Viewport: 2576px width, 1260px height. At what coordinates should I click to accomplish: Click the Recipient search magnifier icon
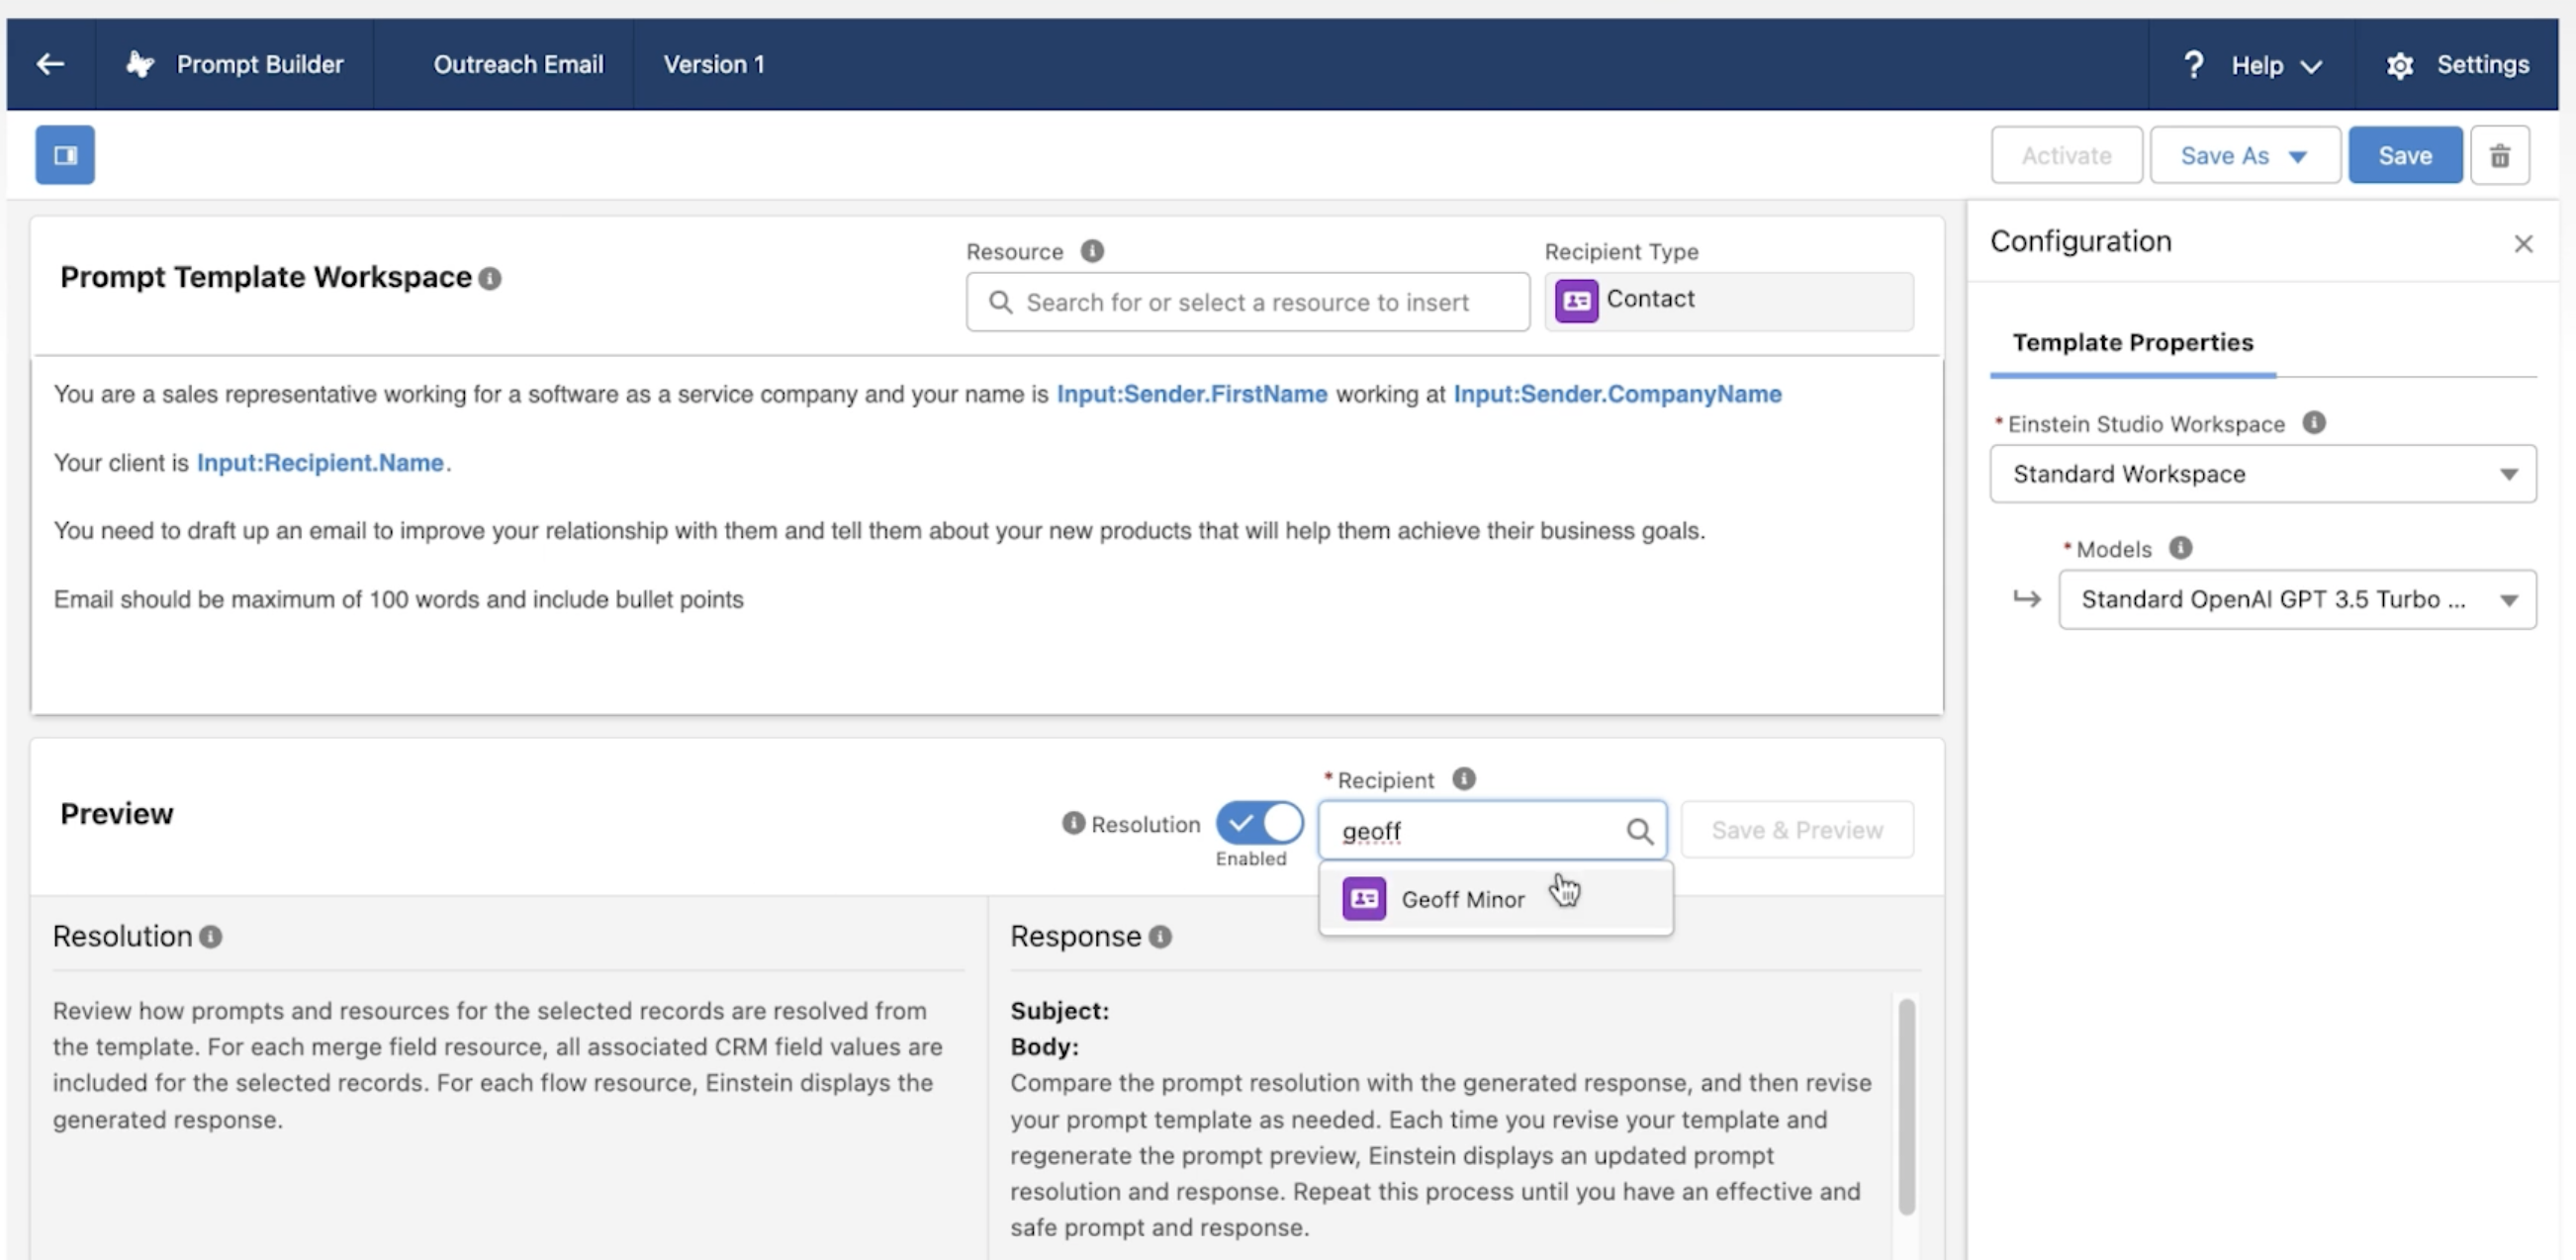coord(1639,831)
